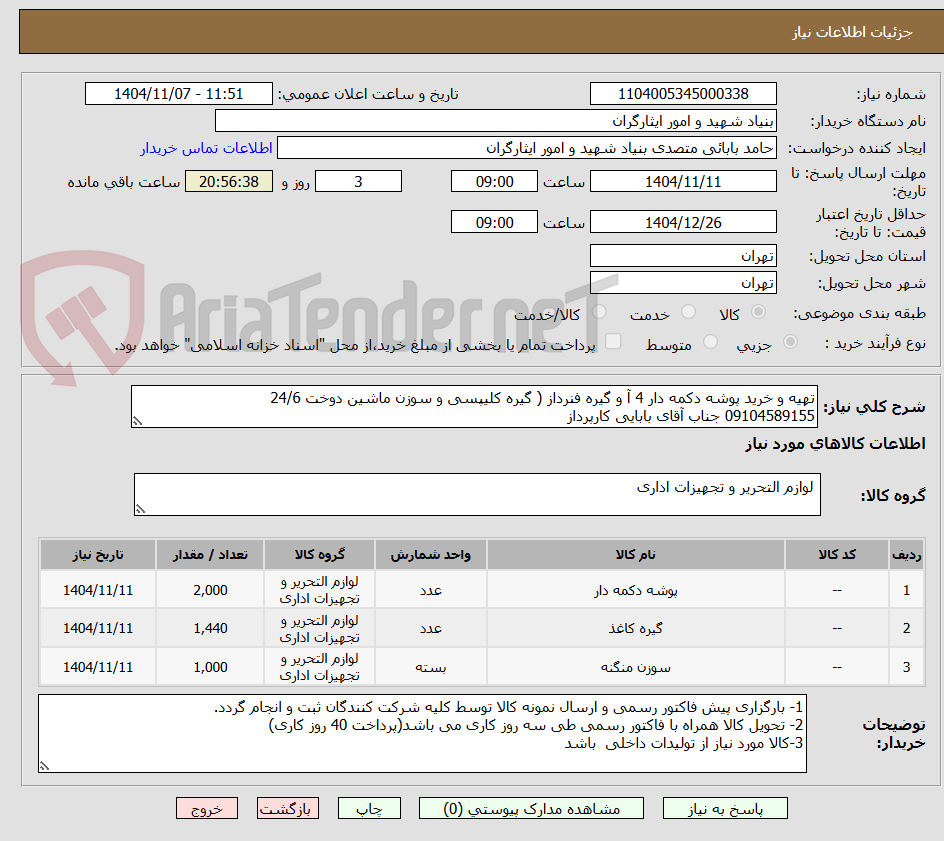The height and width of the screenshot is (841, 944).
Task: Select the متوسط purchase type radio
Action: pyautogui.click(x=710, y=342)
